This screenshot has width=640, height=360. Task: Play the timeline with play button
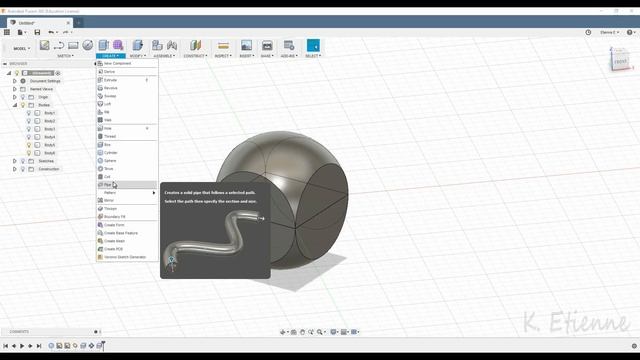coord(22,346)
